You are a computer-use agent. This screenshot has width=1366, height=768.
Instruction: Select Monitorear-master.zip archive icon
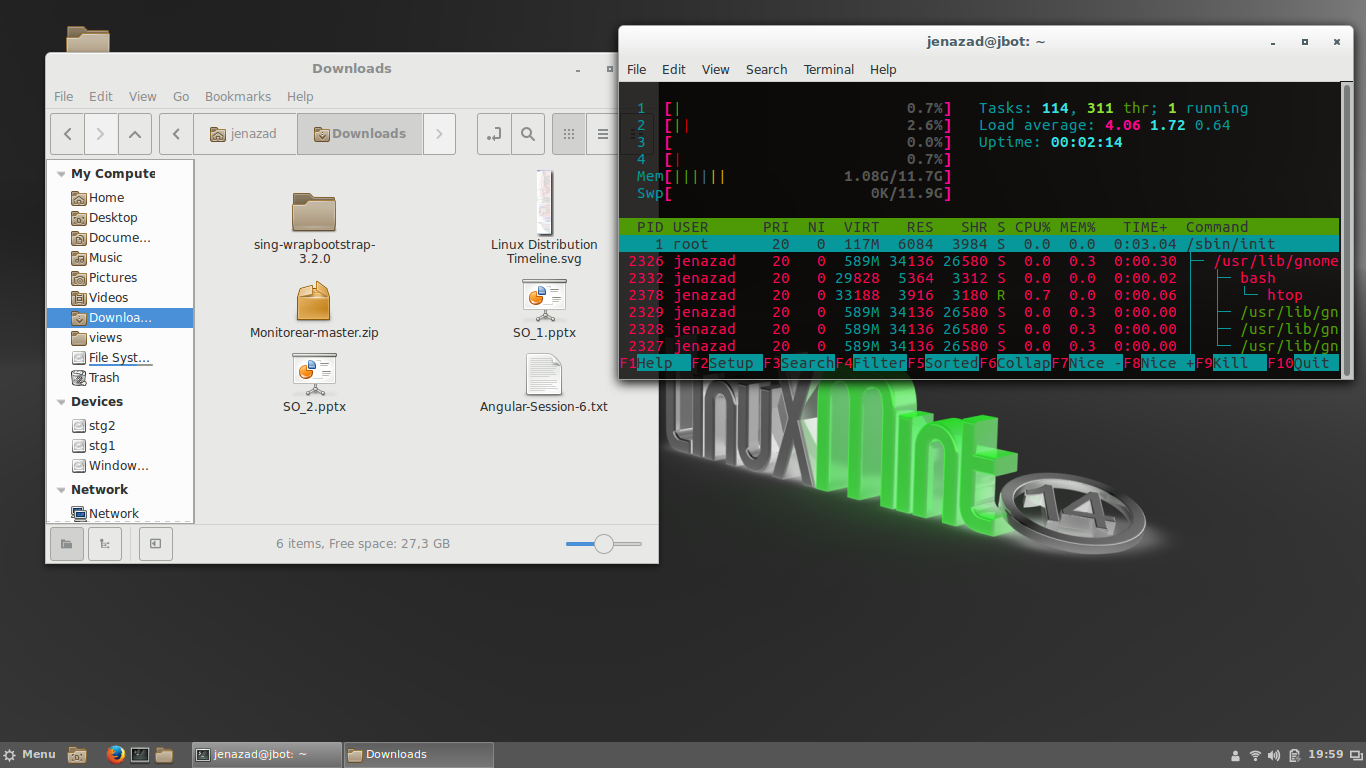[x=314, y=301]
